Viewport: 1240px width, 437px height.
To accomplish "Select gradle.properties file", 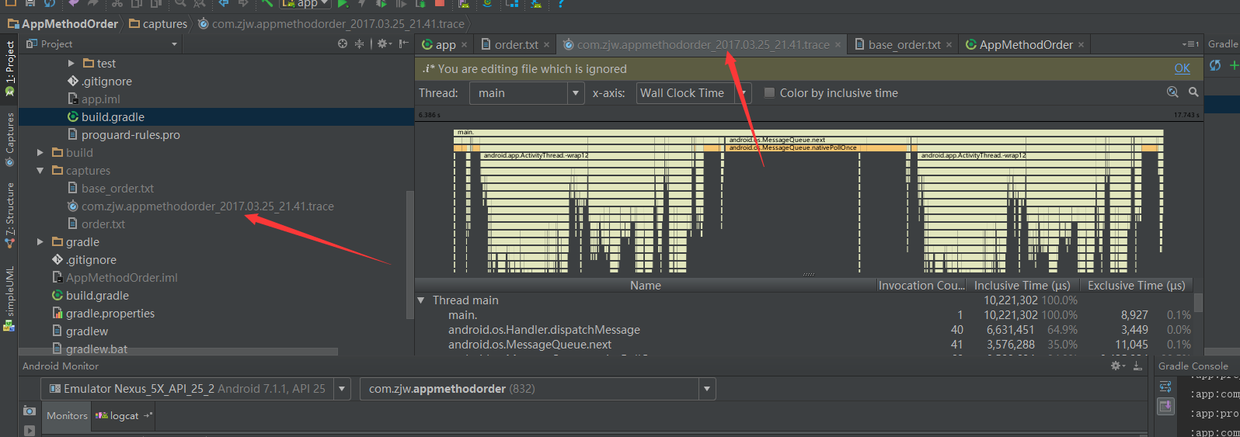I will click(x=103, y=313).
